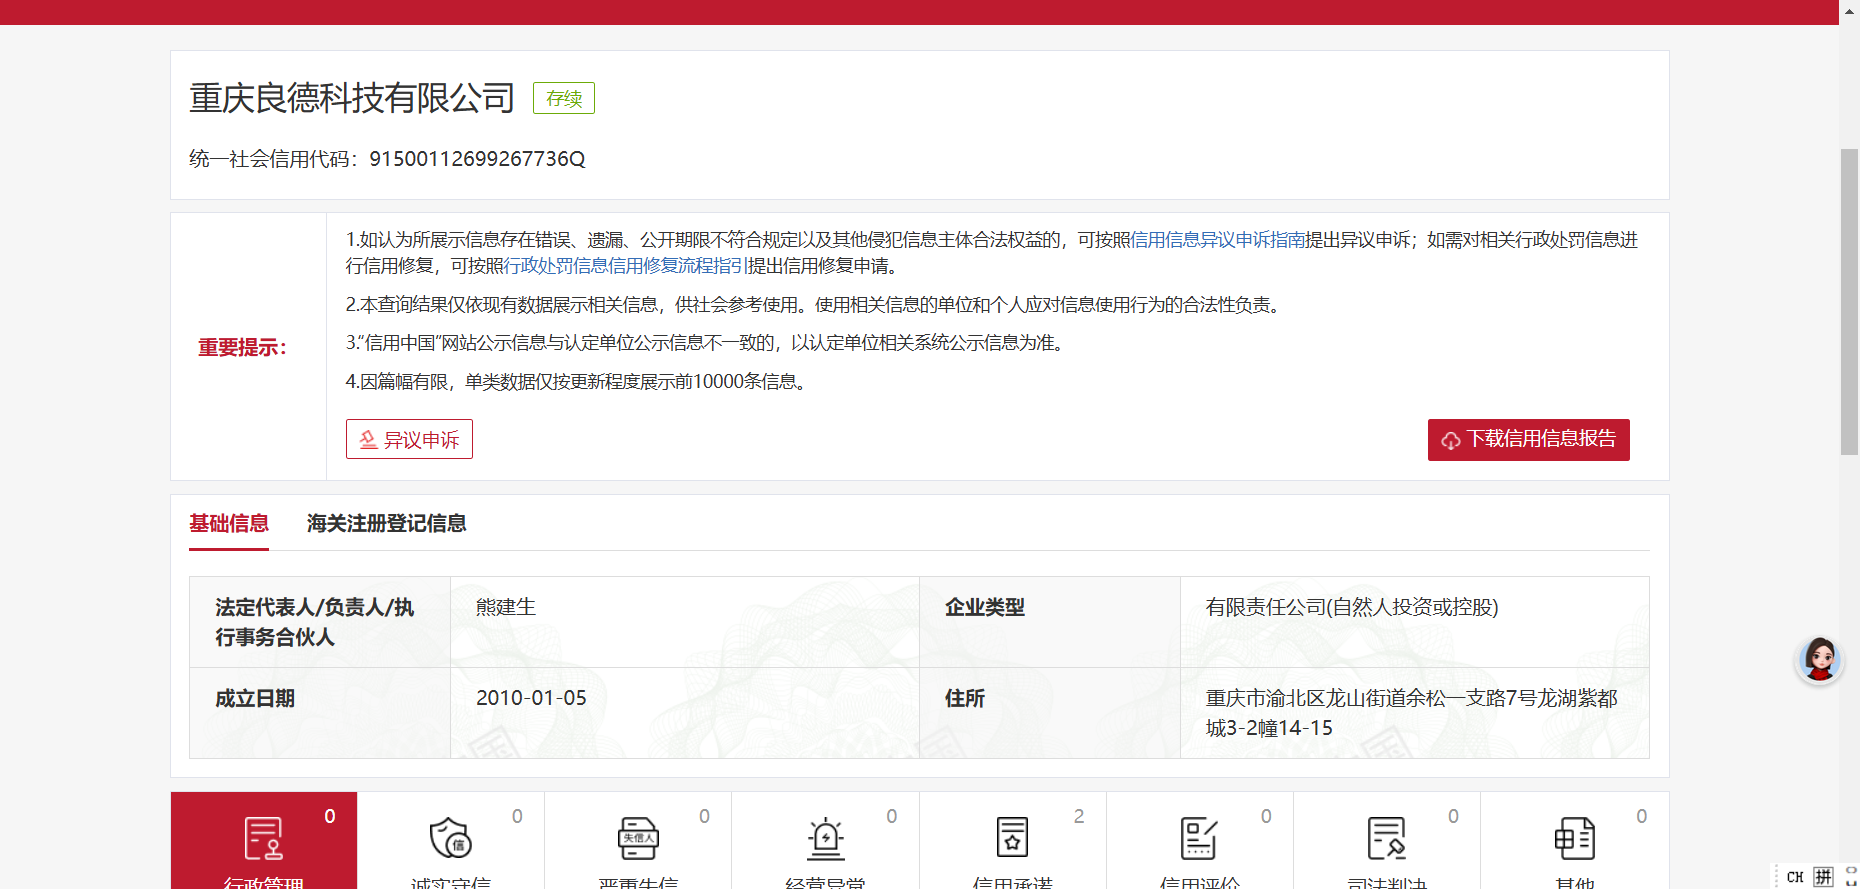Select the 行政管理 category icon
This screenshot has width=1860, height=889.
264,838
